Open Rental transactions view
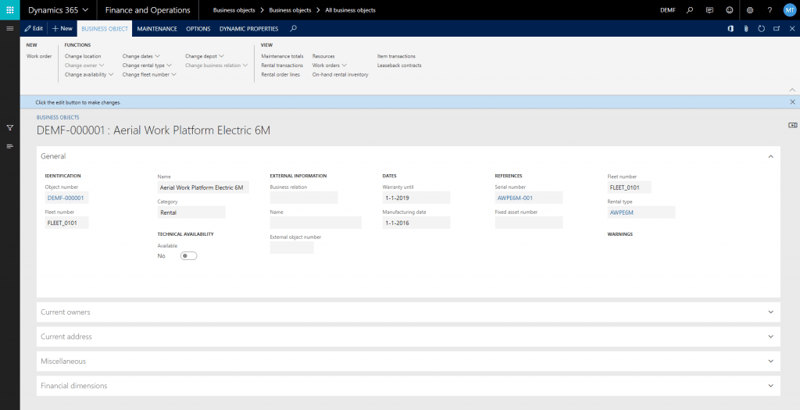This screenshot has width=800, height=410. pyautogui.click(x=282, y=65)
